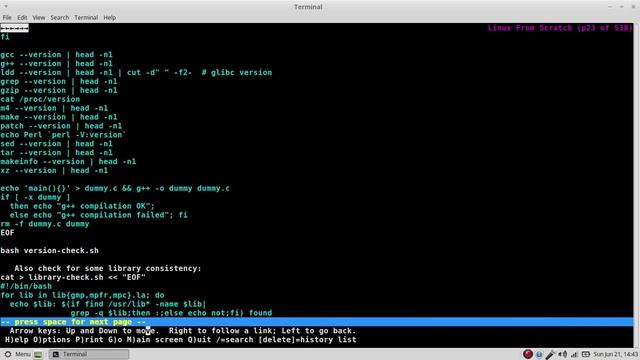640x360 pixels.
Task: Open the View menu
Action: point(39,18)
